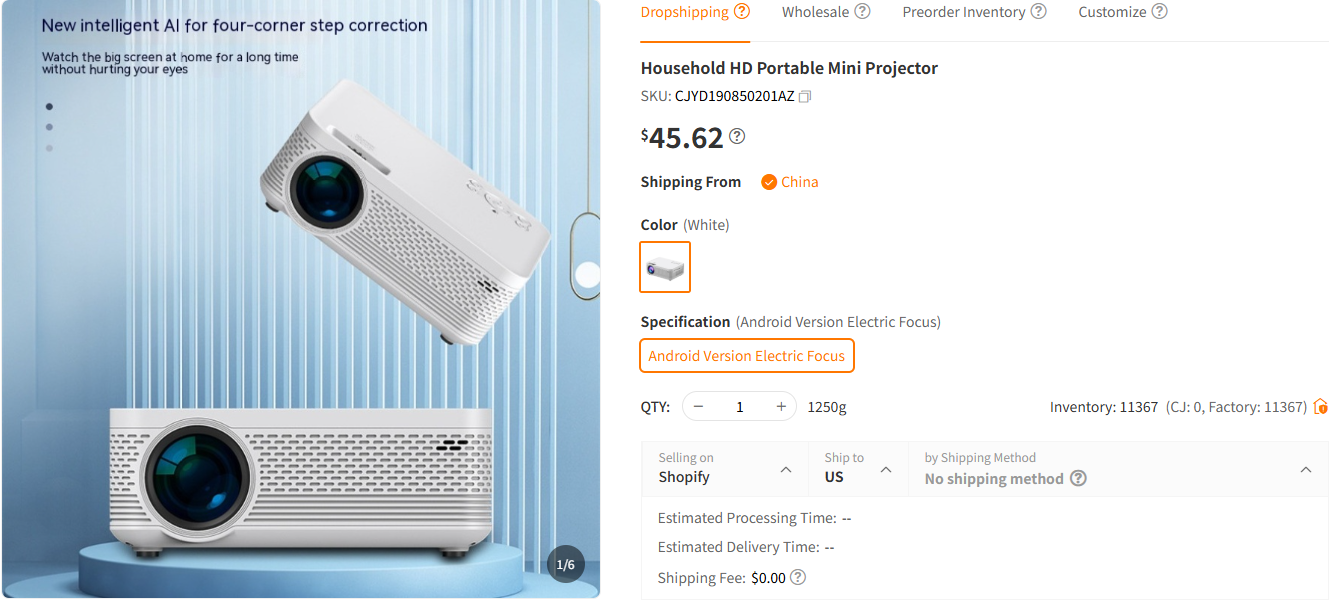This screenshot has height=605, width=1335.
Task: Decrease quantity with the minus button
Action: tap(698, 406)
